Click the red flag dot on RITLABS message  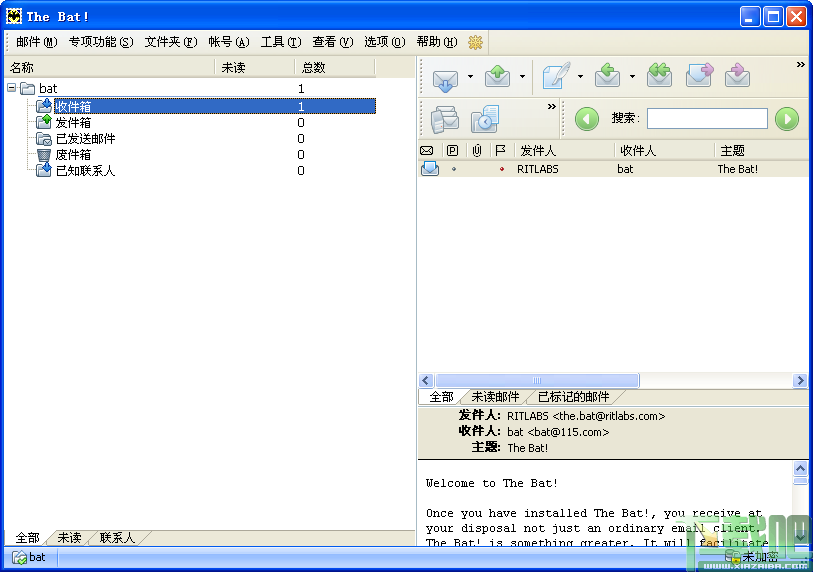point(501,169)
